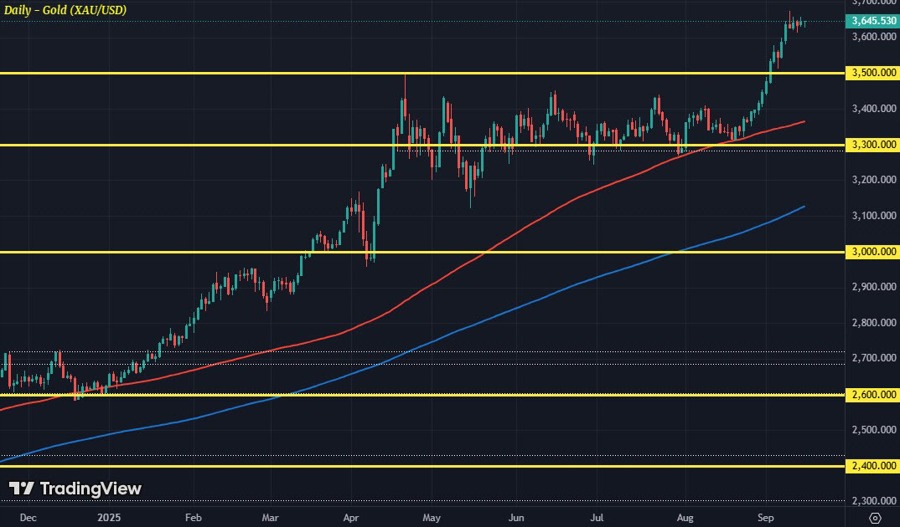The width and height of the screenshot is (900, 527).
Task: Click the 3,200.000 price axis label
Action: [874, 180]
